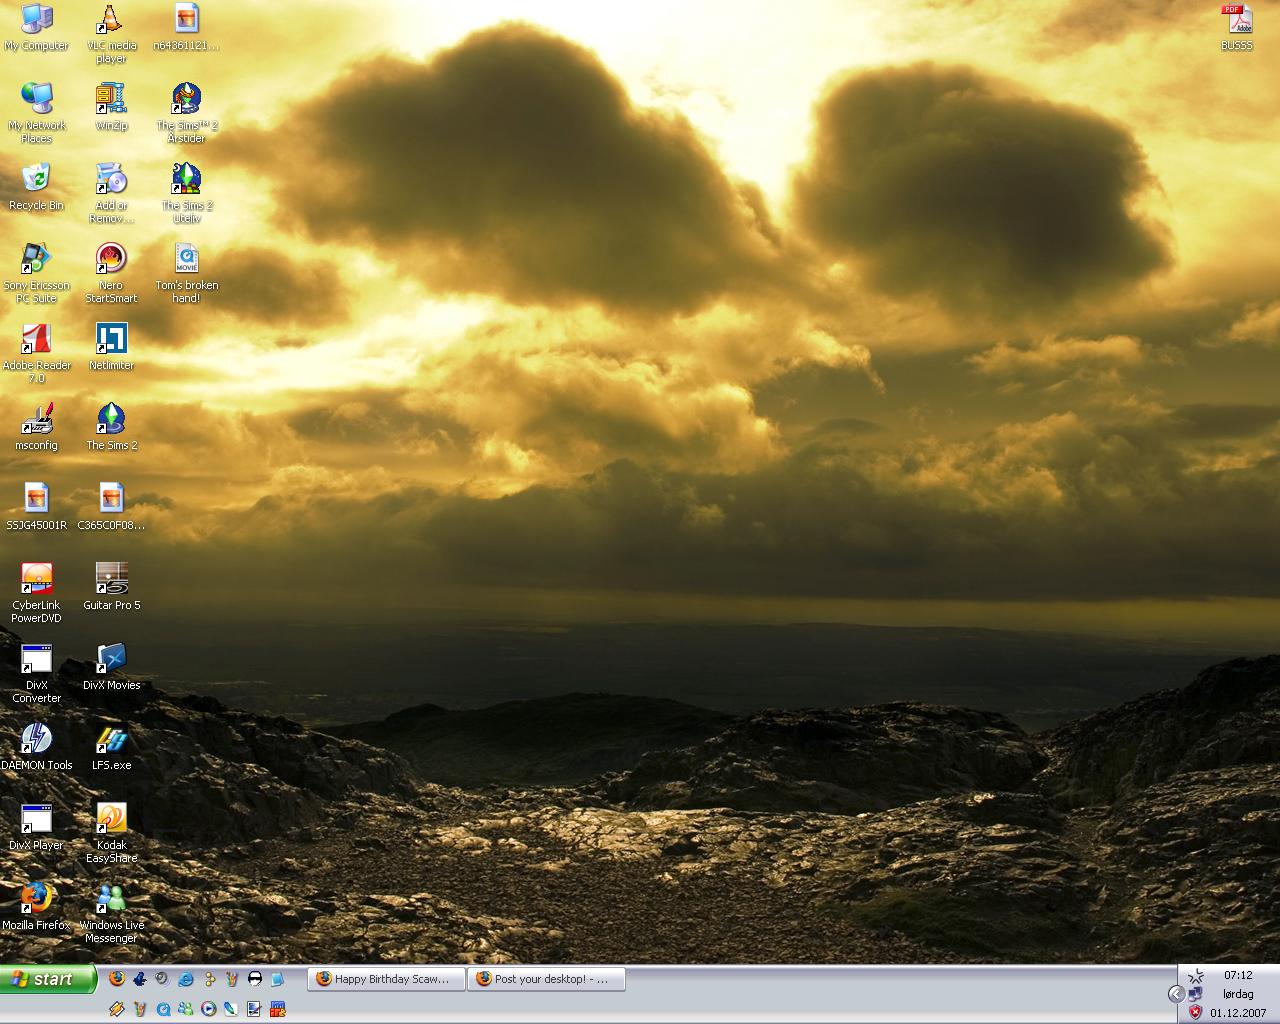Select the S5JG45001R file icon
1280x1024 pixels.
[37, 507]
